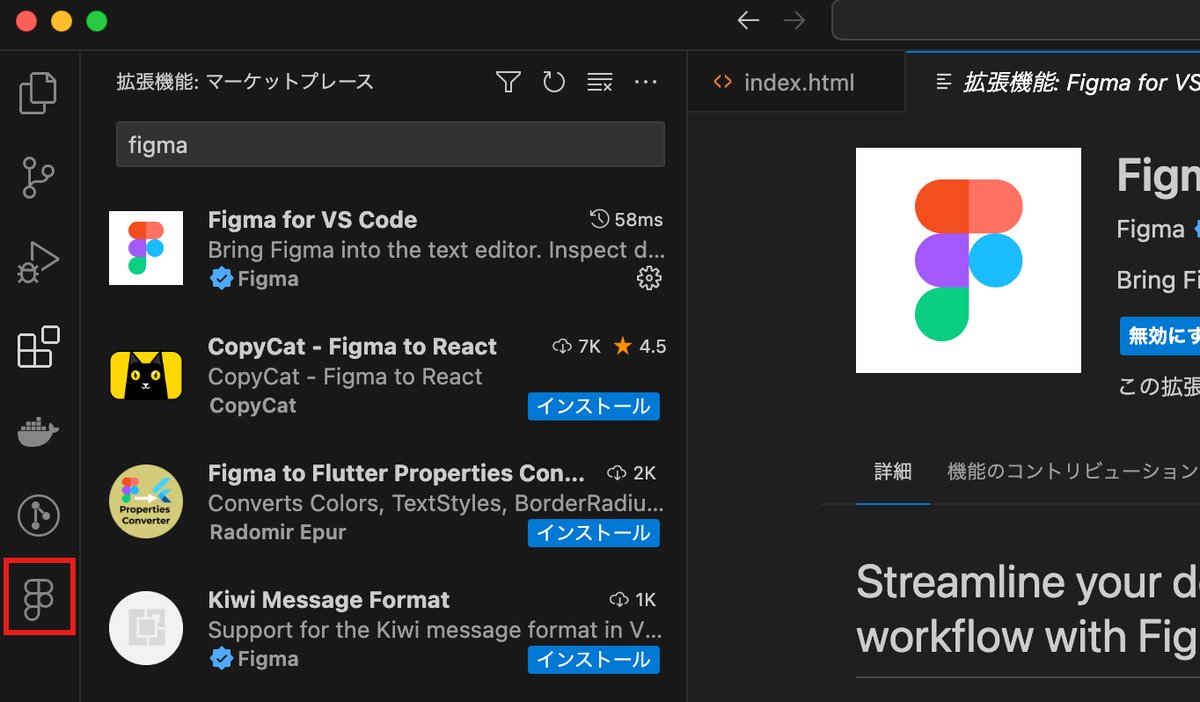Refresh the extensions marketplace list
The image size is (1200, 702).
point(554,82)
